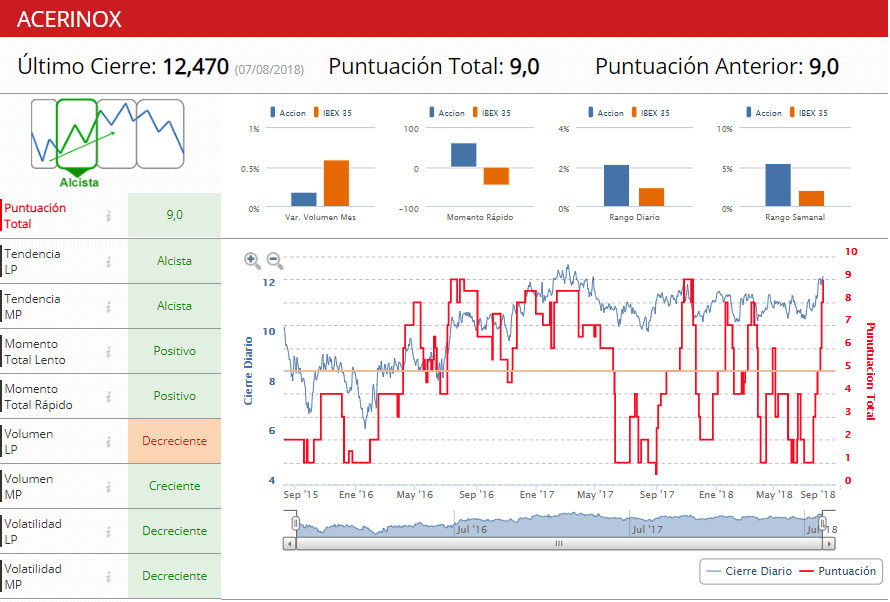This screenshot has height=602, width=890.
Task: Click Decreciente value for Volatilidad MP
Action: 174,576
